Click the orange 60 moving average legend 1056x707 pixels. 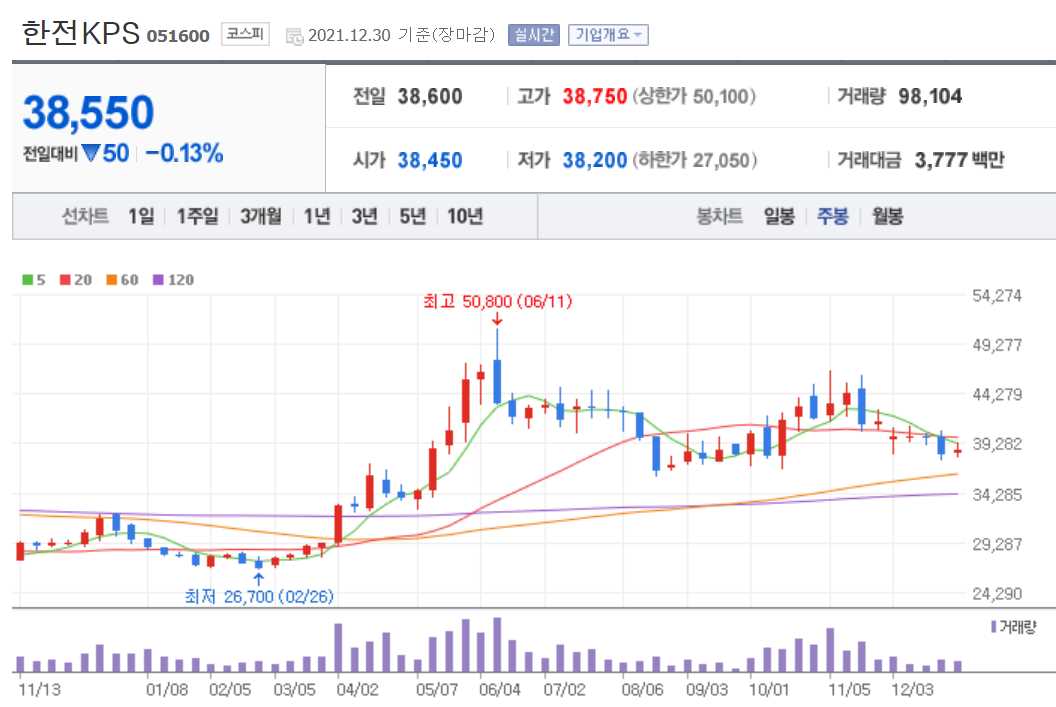tap(123, 279)
